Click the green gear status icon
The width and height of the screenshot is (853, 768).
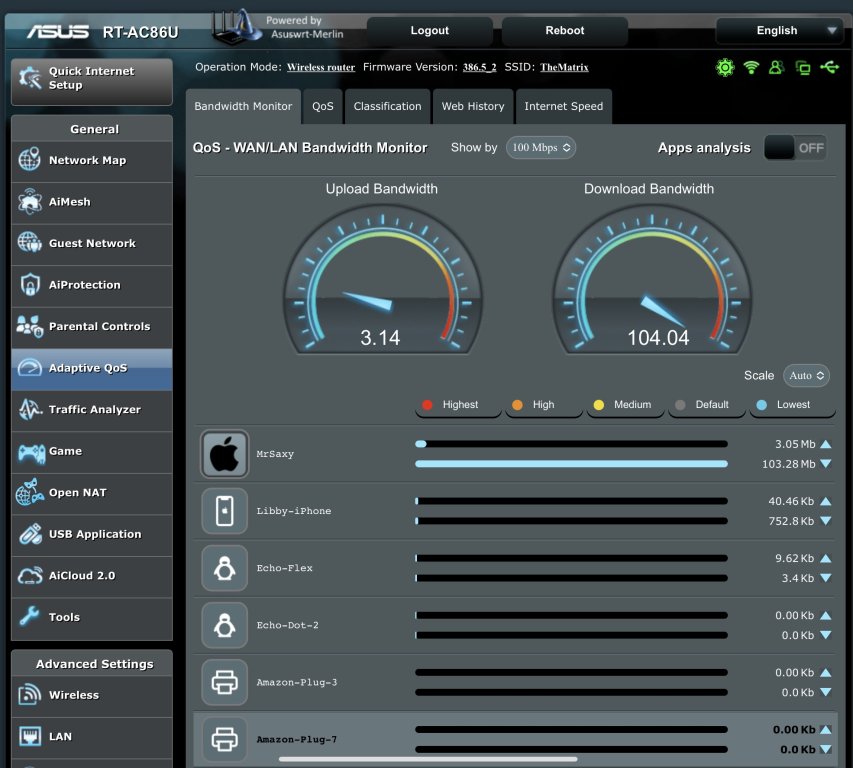725,67
